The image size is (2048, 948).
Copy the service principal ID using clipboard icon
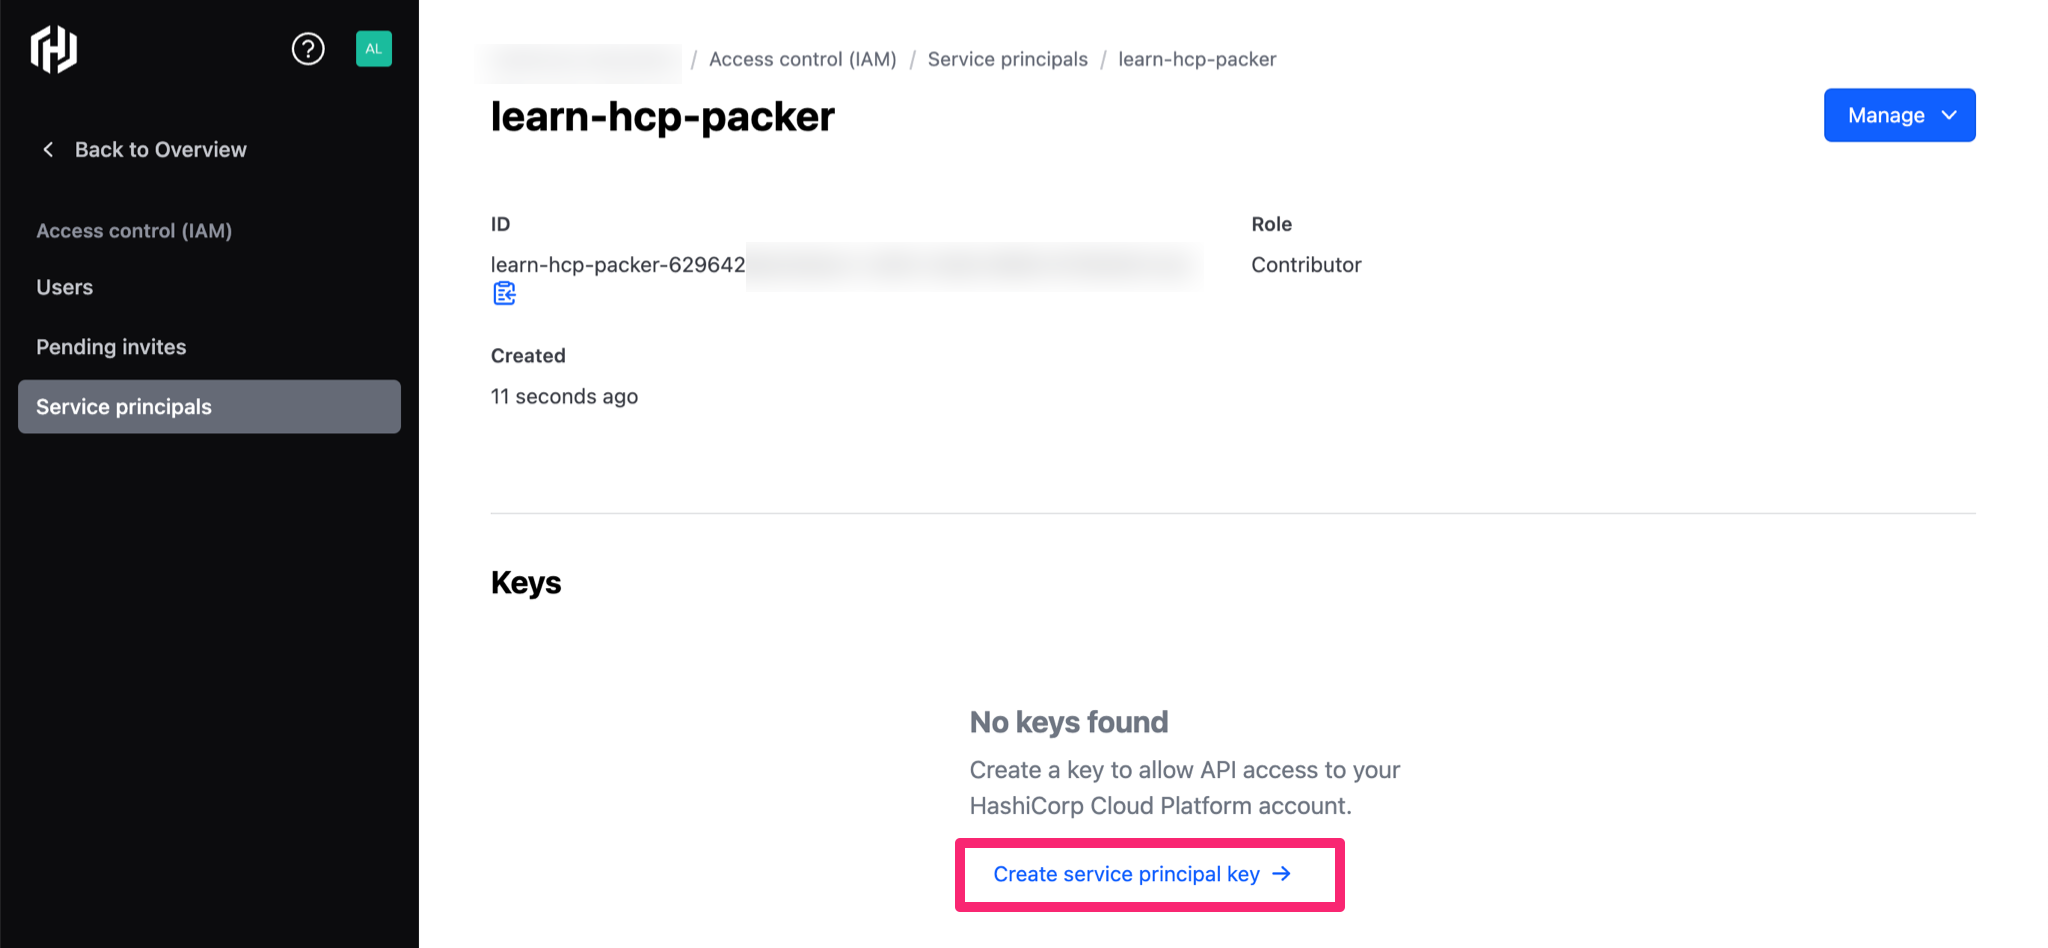pyautogui.click(x=504, y=293)
